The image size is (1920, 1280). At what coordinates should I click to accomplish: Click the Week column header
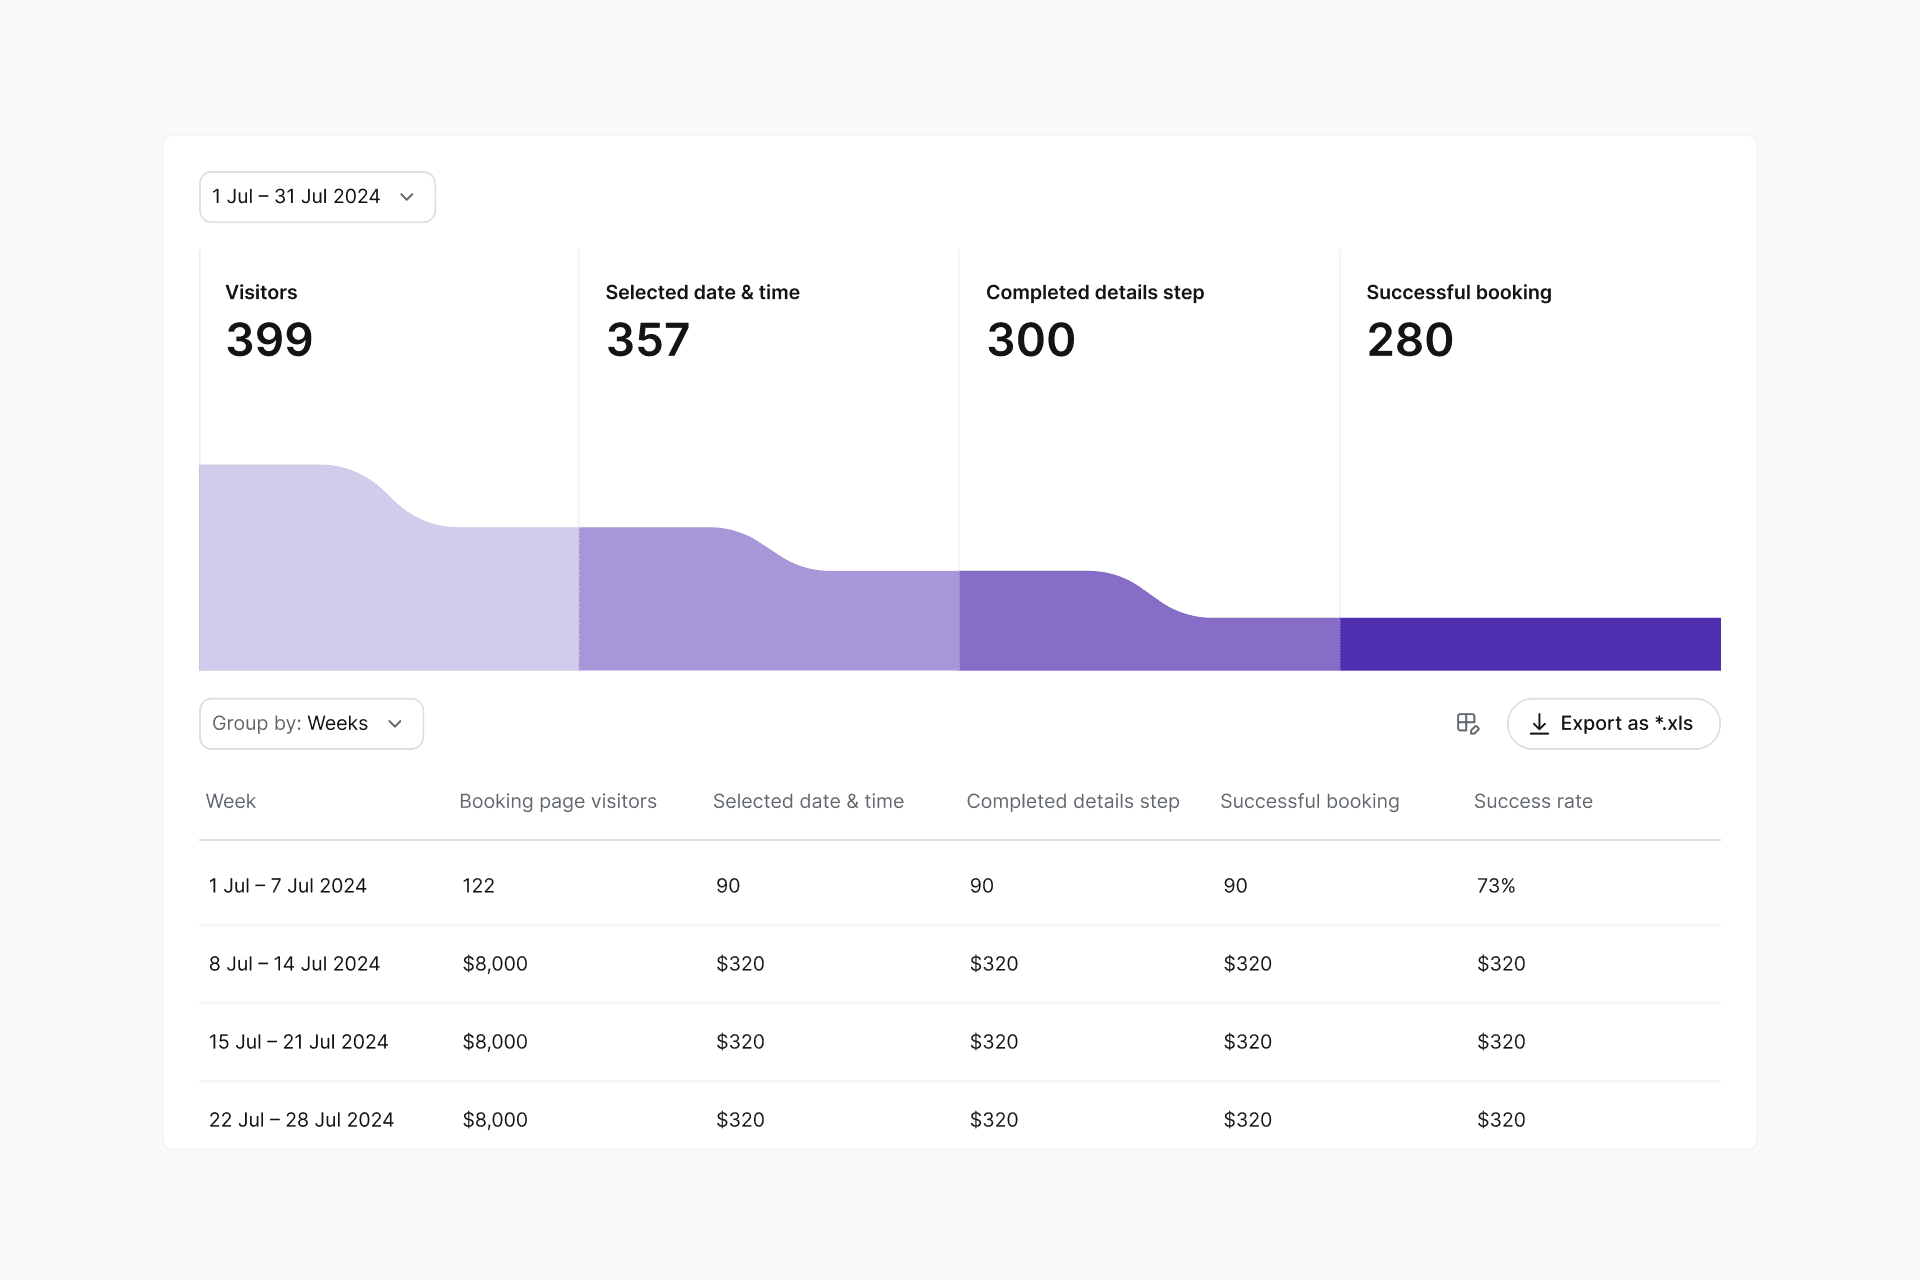click(231, 801)
